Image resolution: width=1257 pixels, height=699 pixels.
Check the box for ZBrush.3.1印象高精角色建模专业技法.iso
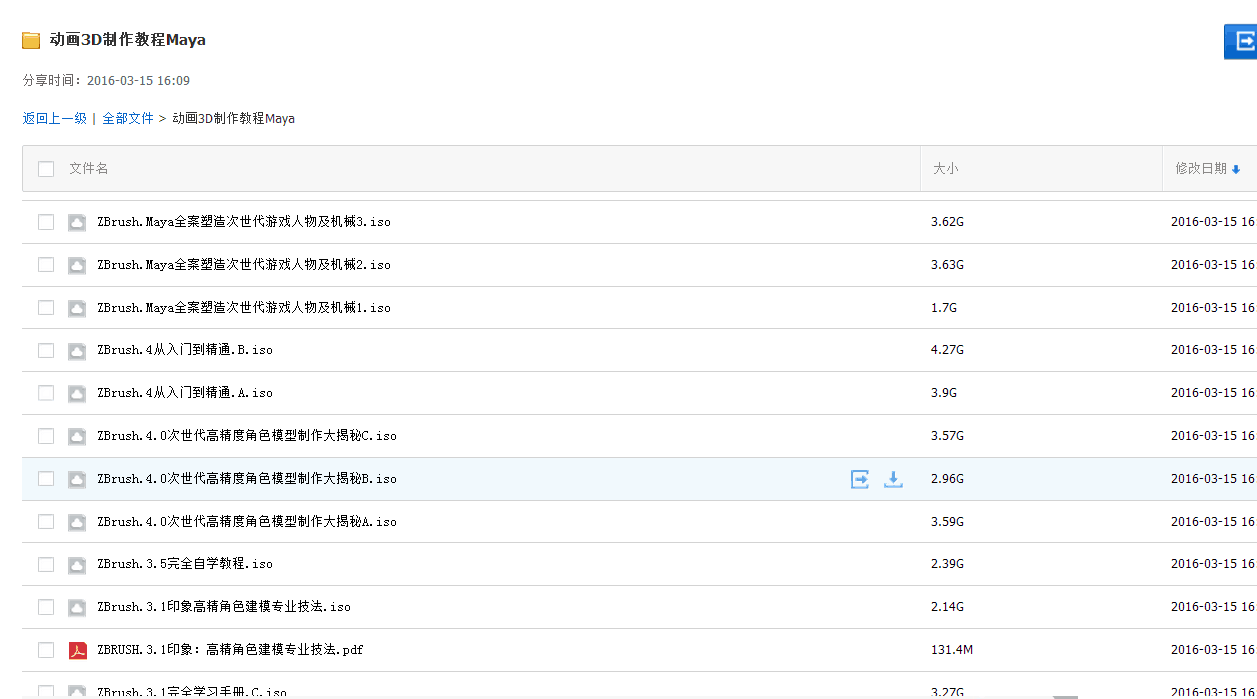click(46, 607)
